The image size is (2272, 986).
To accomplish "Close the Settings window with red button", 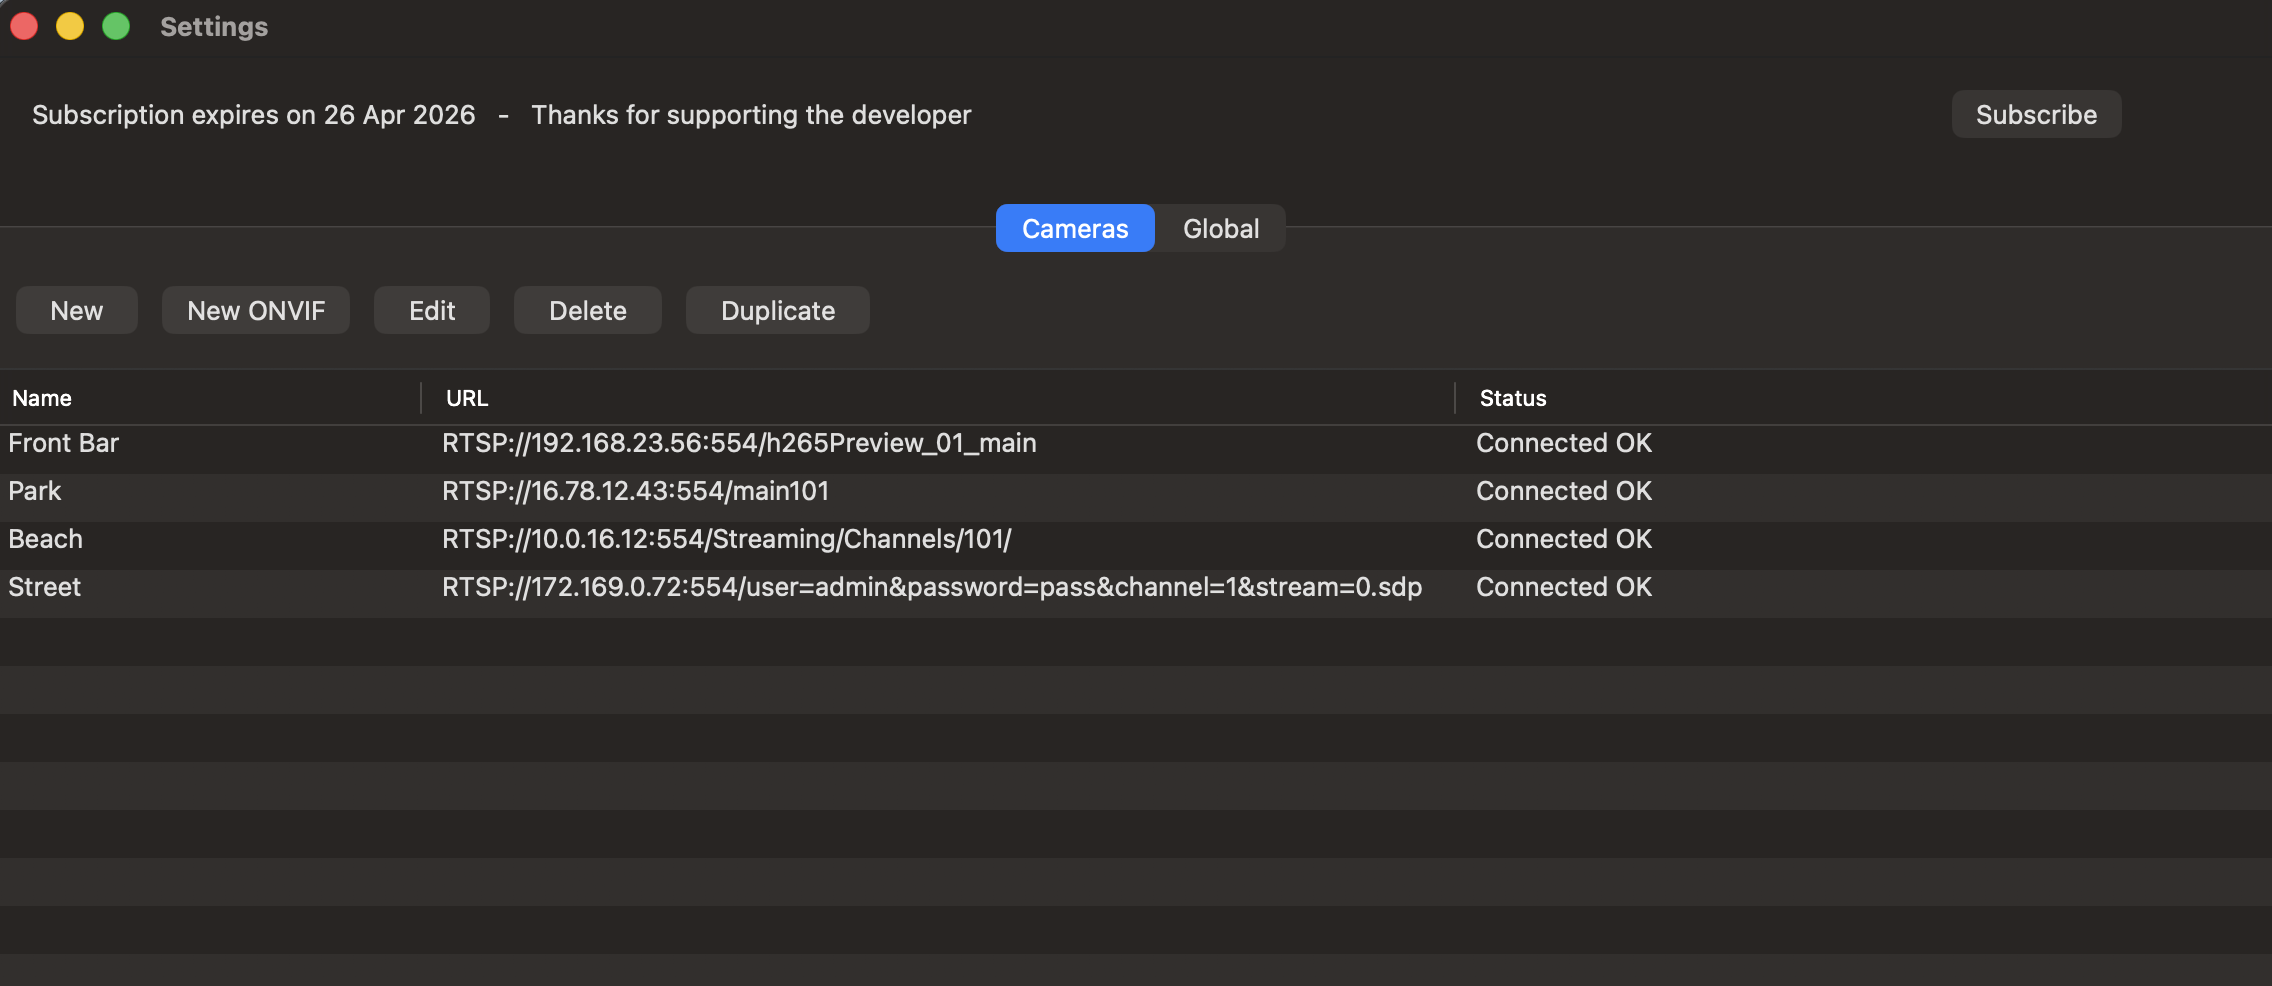I will click(24, 26).
